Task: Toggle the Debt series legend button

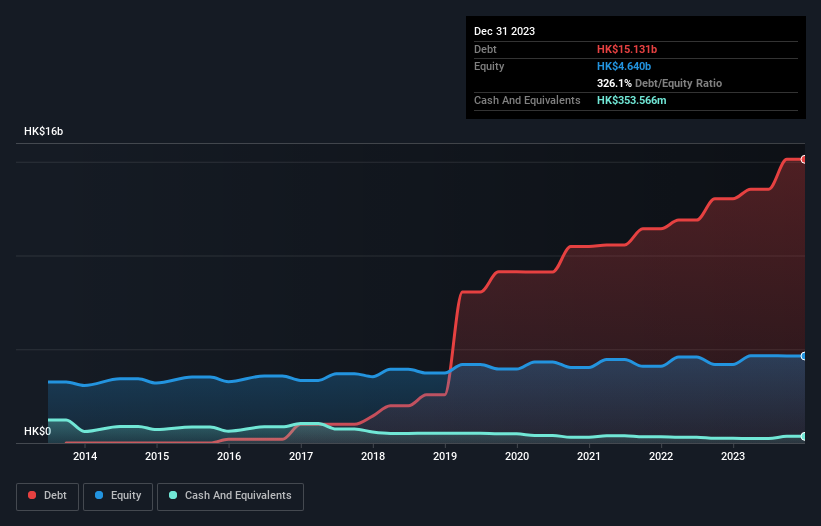Action: [x=47, y=496]
